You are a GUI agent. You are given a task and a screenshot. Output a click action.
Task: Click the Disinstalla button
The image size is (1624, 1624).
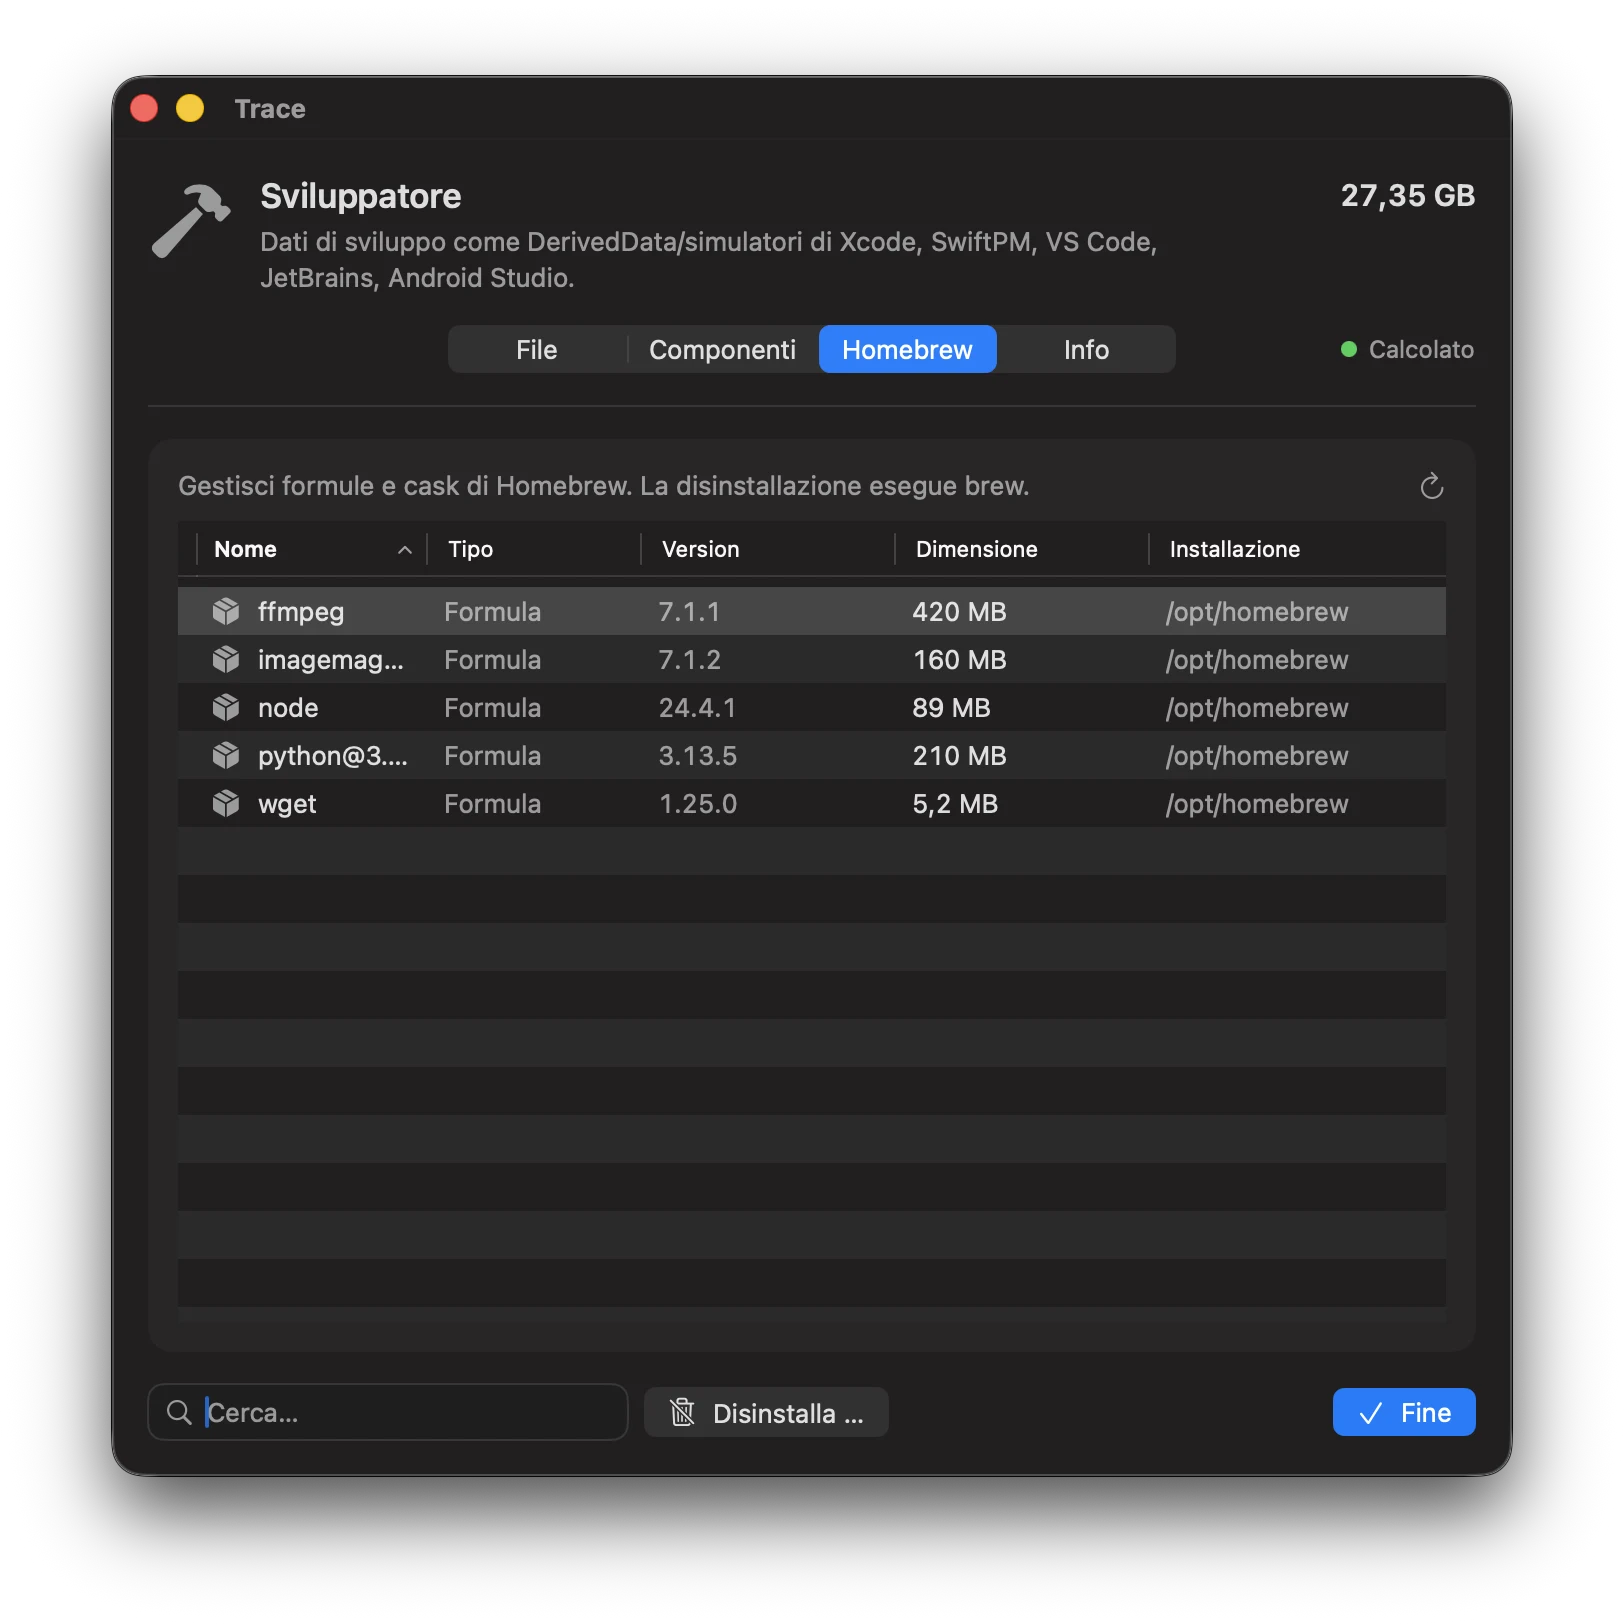coord(766,1412)
